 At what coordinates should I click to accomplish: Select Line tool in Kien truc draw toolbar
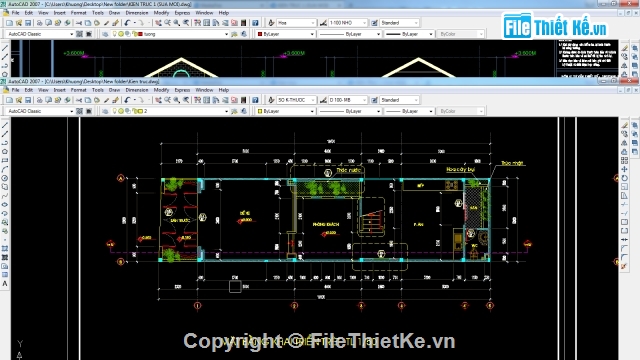point(5,125)
